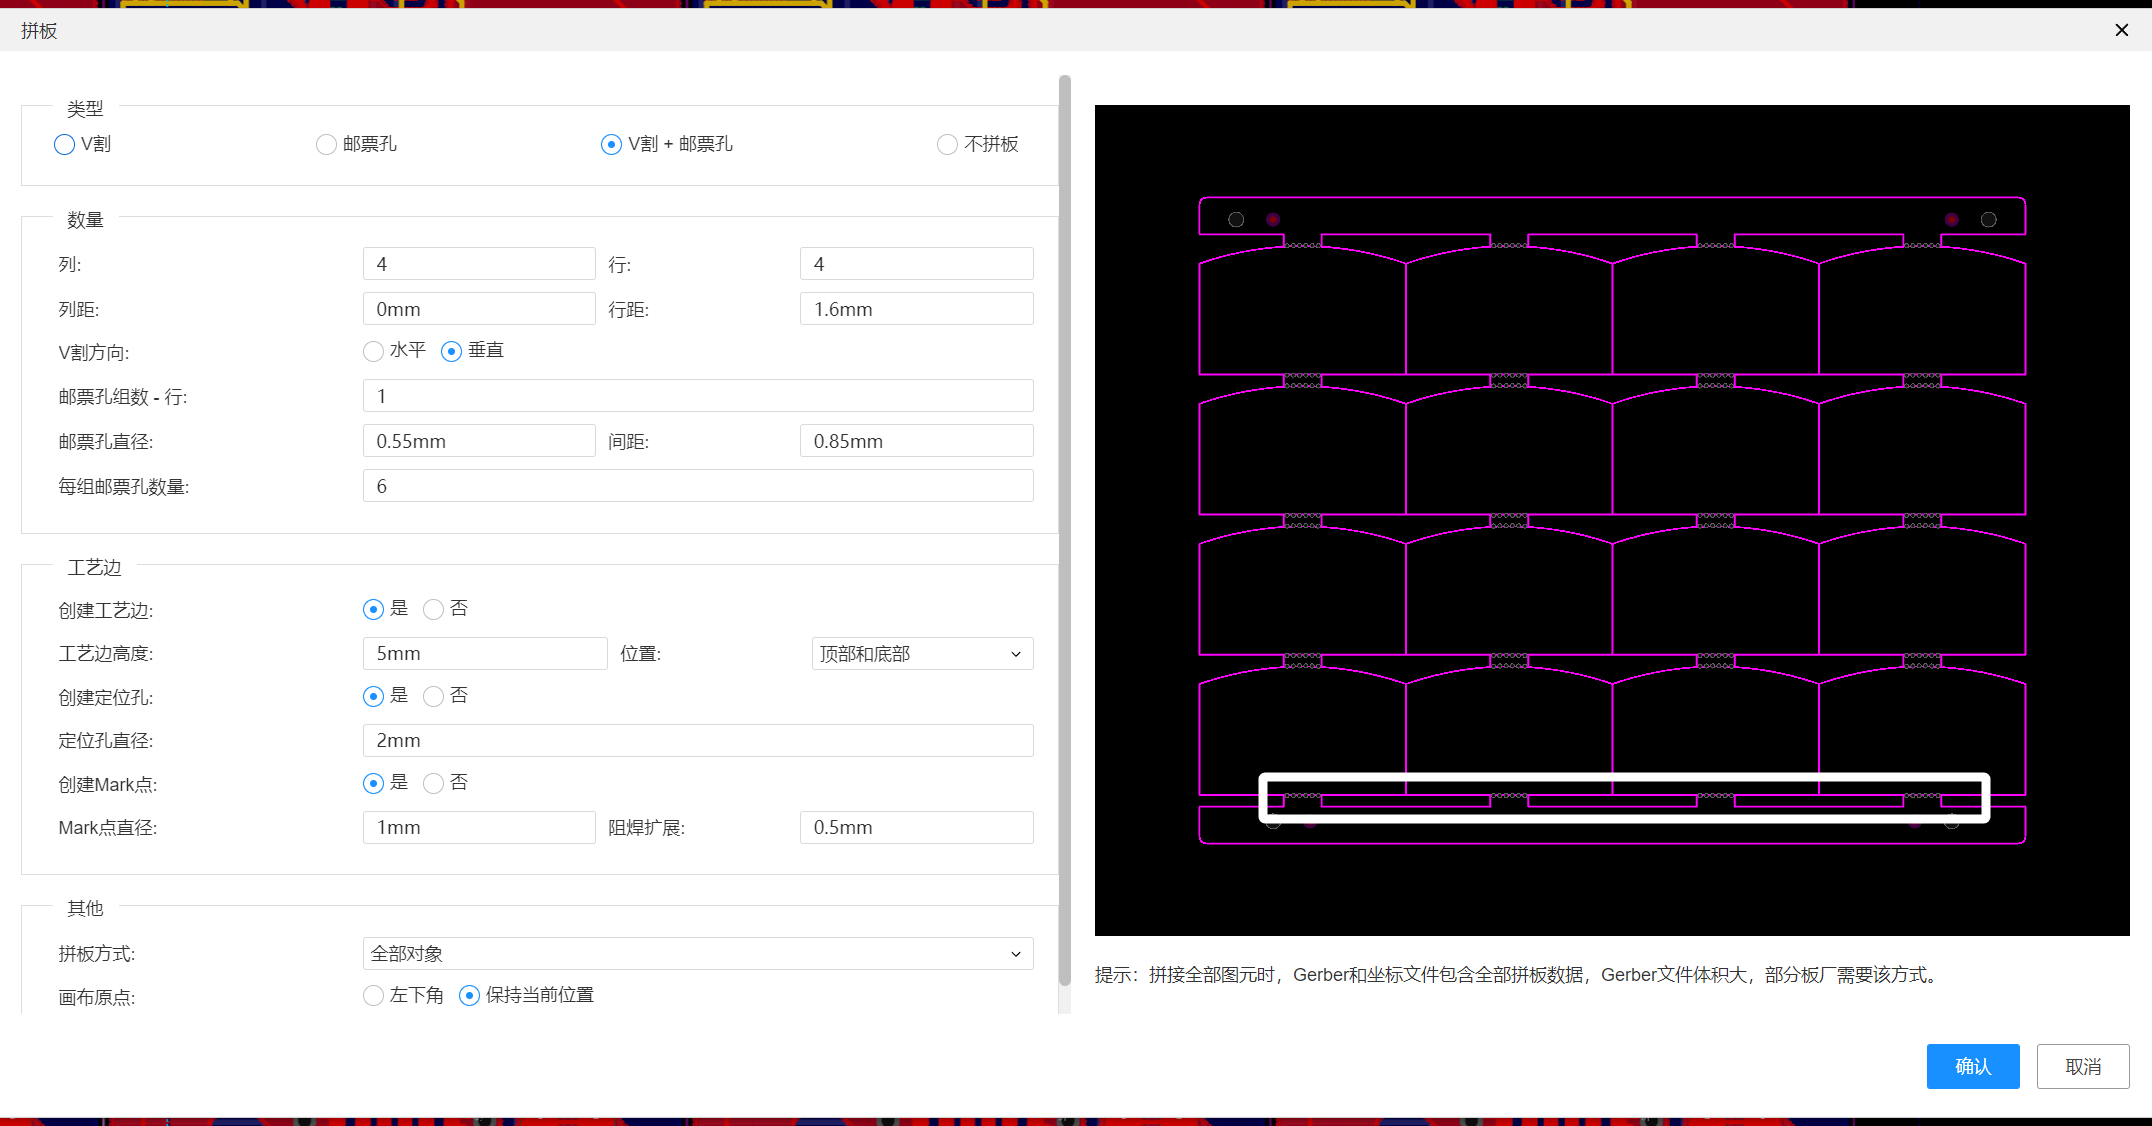Screen dimensions: 2152x1126
Task: Click the 每组邮票孔数量 input field
Action: point(697,486)
